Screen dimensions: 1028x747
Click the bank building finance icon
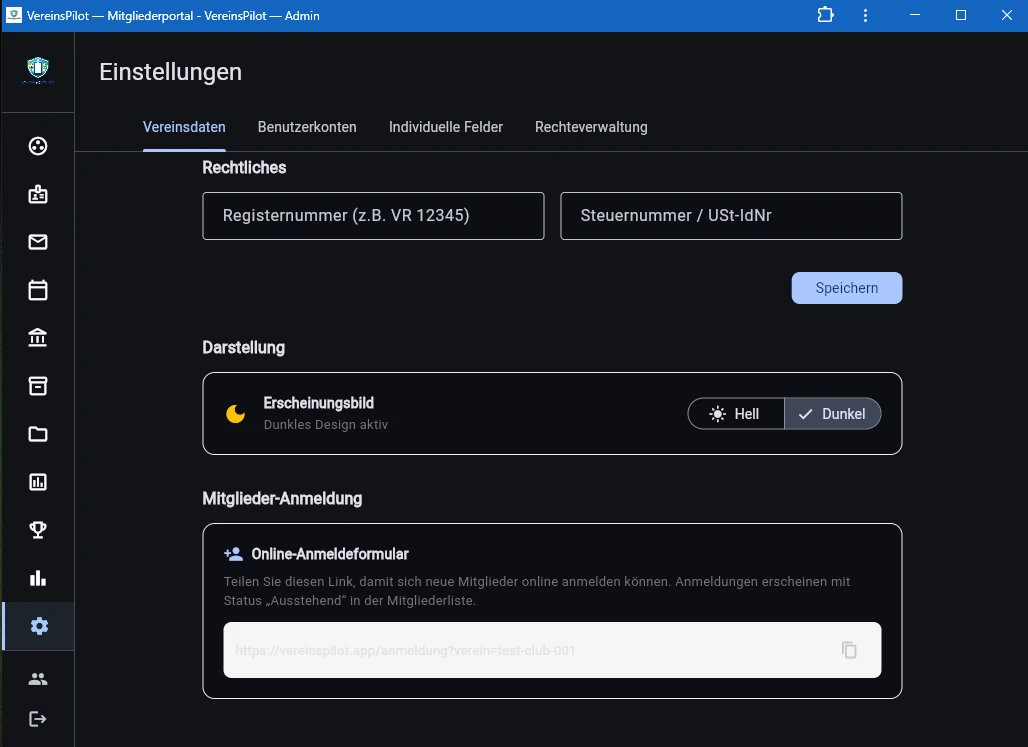pyautogui.click(x=38, y=338)
